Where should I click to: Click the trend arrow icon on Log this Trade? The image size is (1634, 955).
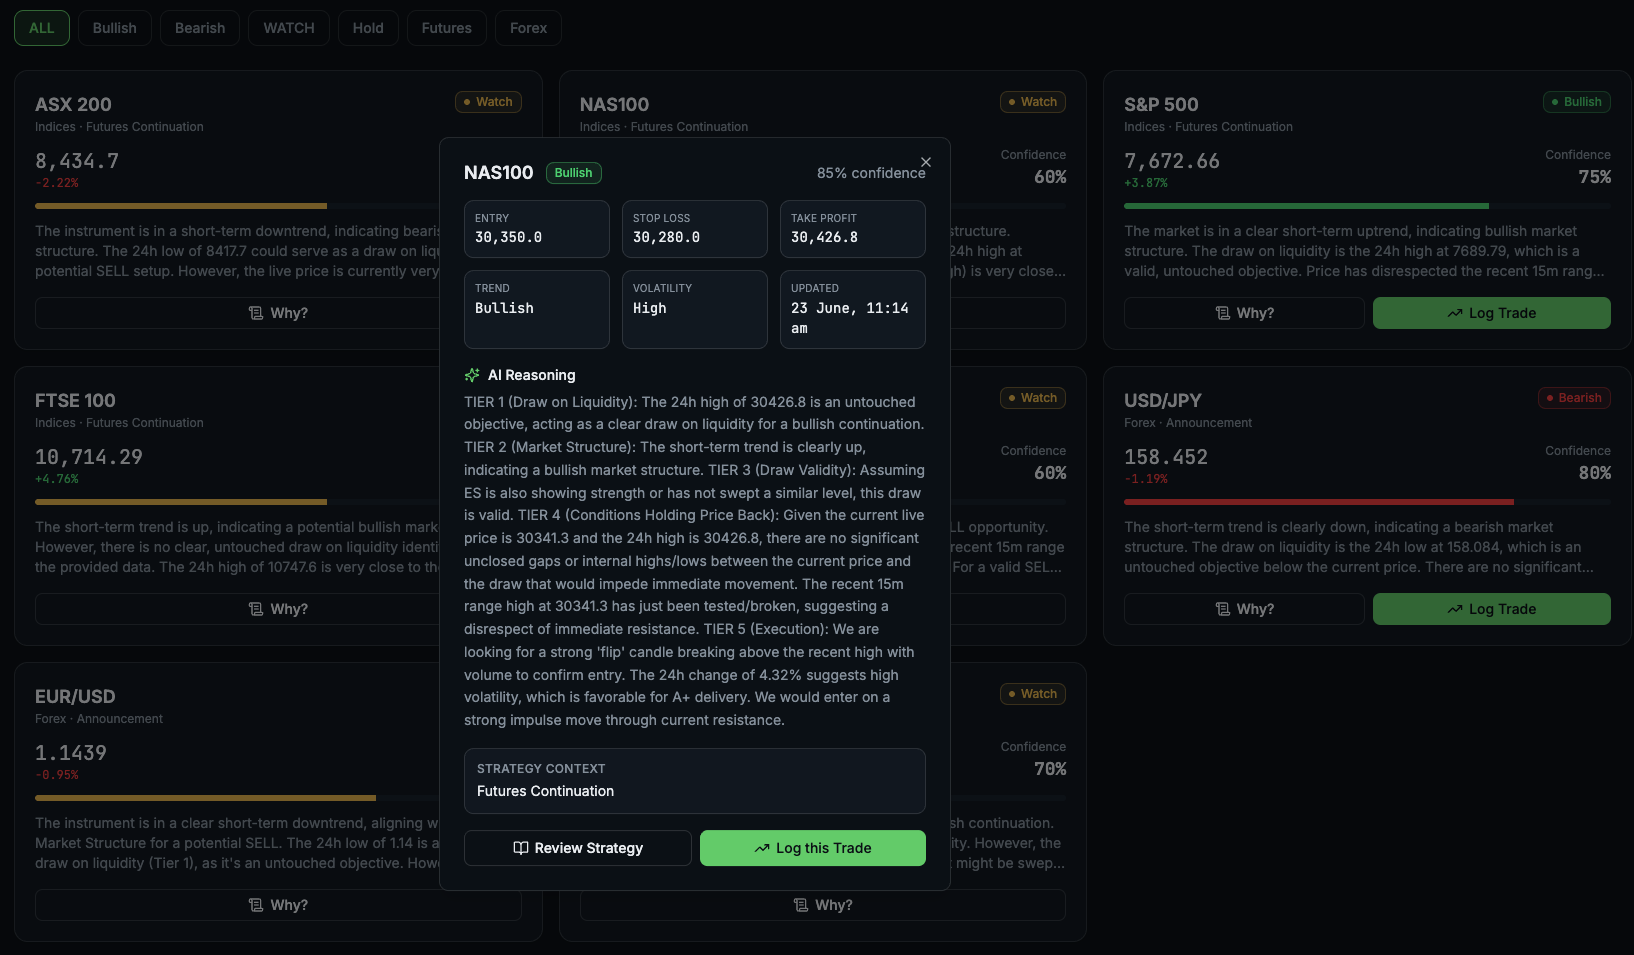(762, 848)
